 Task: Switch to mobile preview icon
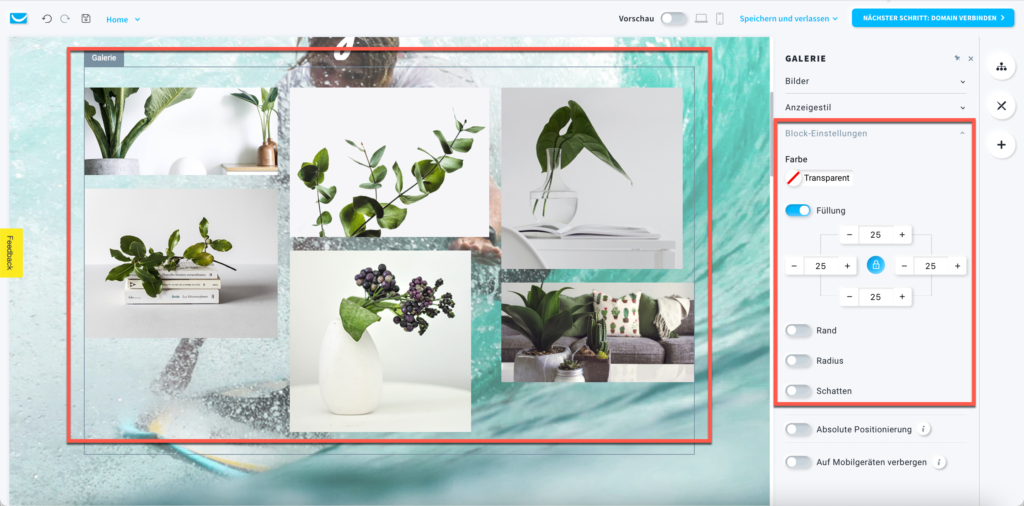tap(720, 18)
